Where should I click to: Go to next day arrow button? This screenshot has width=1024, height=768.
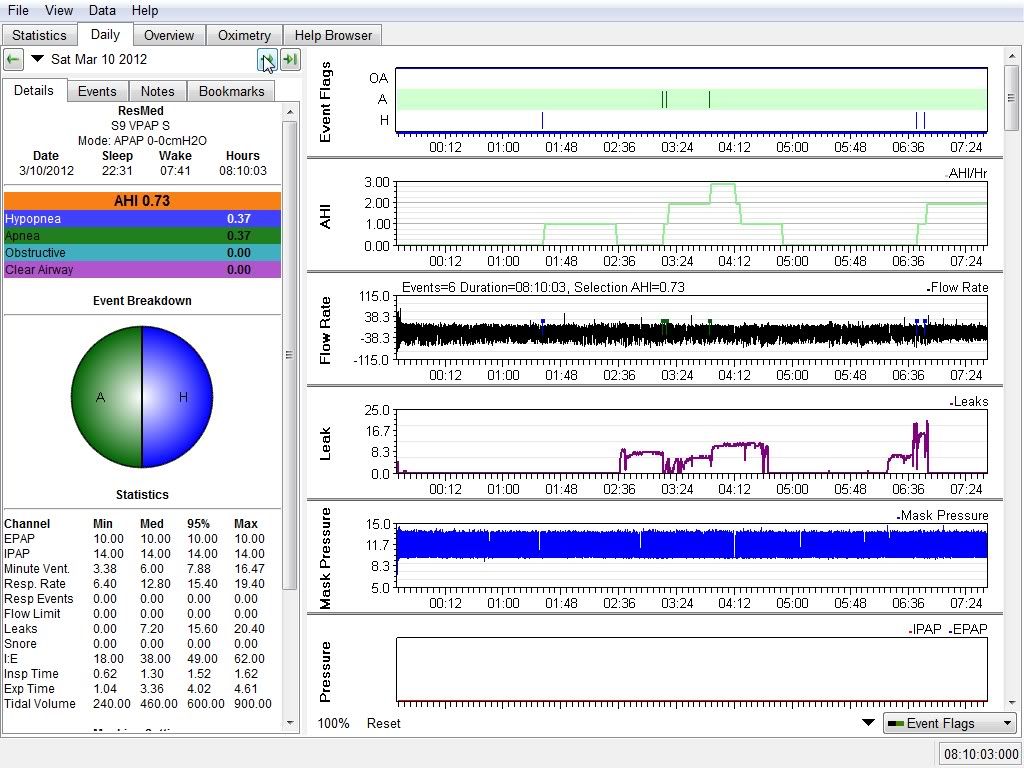[266, 59]
